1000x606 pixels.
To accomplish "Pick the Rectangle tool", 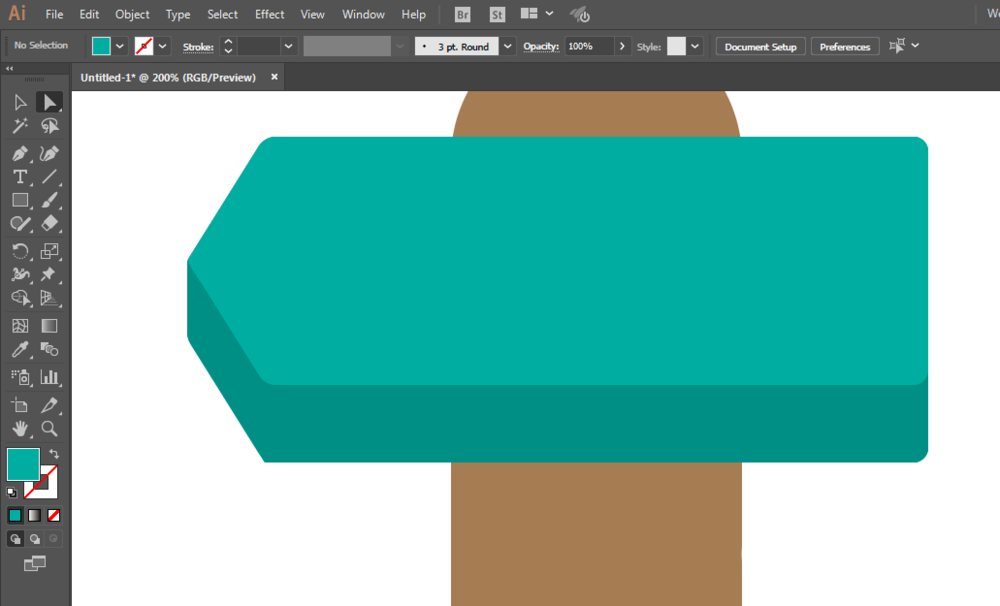I will point(20,200).
